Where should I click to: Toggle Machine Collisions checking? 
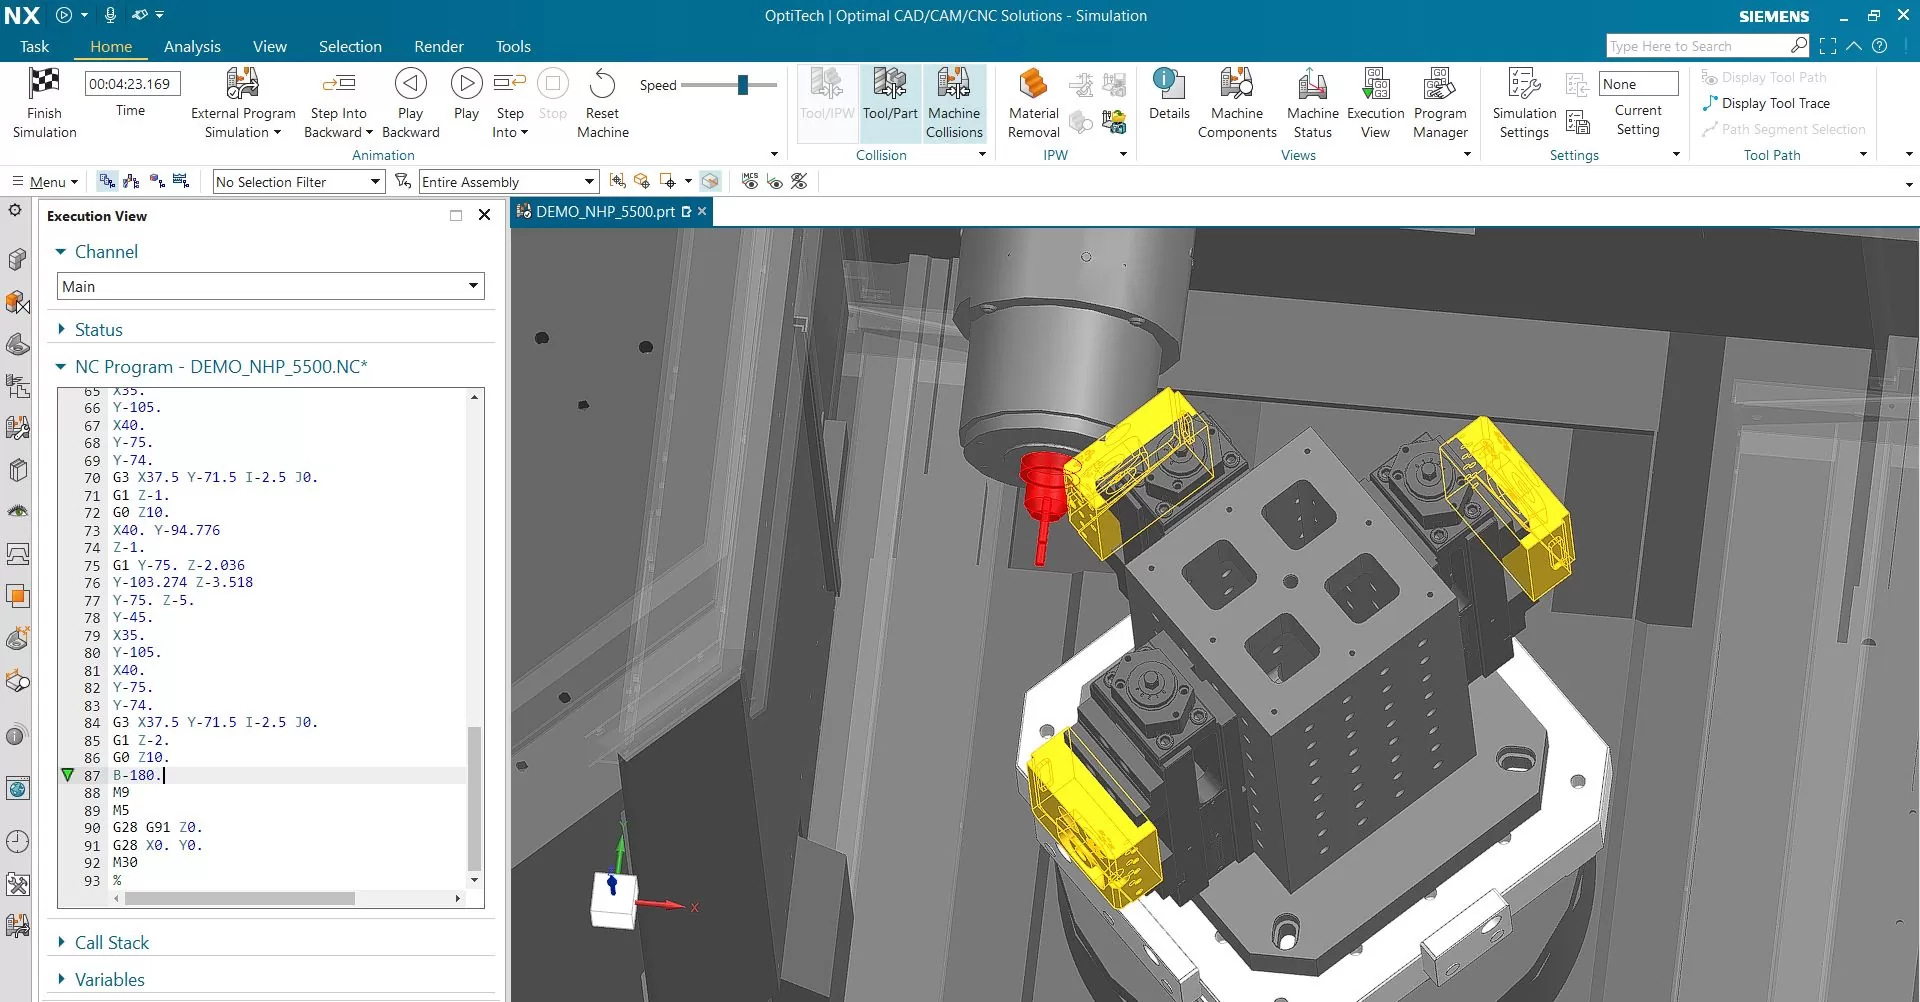(x=954, y=104)
